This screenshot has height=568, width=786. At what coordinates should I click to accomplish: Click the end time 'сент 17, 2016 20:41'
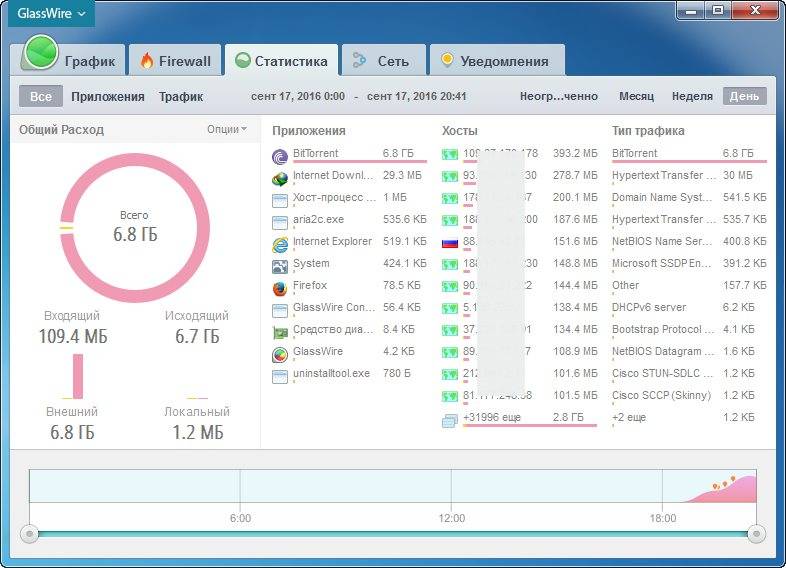tap(417, 96)
